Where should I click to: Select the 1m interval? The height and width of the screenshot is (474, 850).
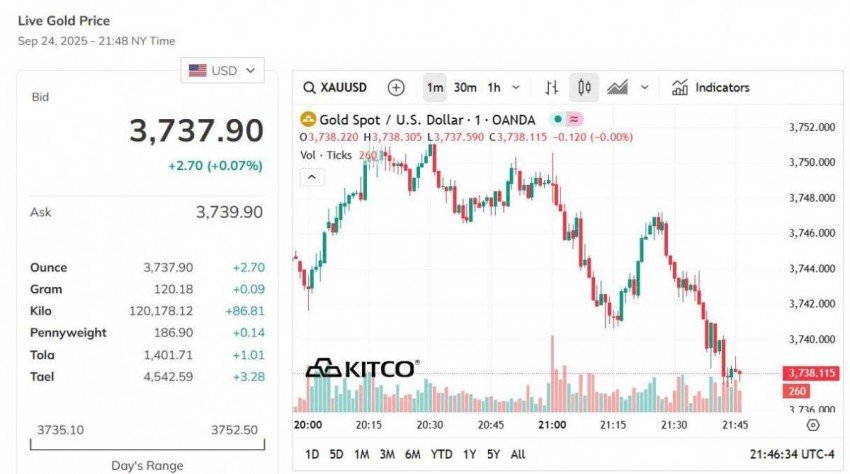[x=435, y=88]
